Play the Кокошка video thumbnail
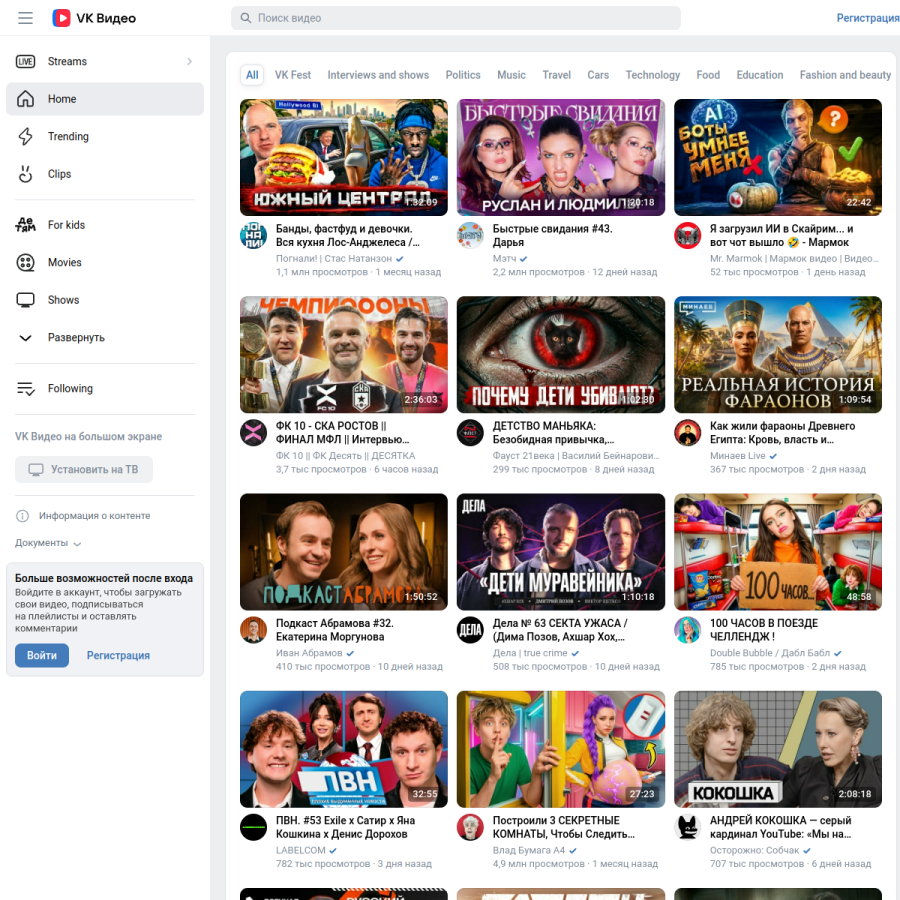Image resolution: width=900 pixels, height=900 pixels. point(778,749)
